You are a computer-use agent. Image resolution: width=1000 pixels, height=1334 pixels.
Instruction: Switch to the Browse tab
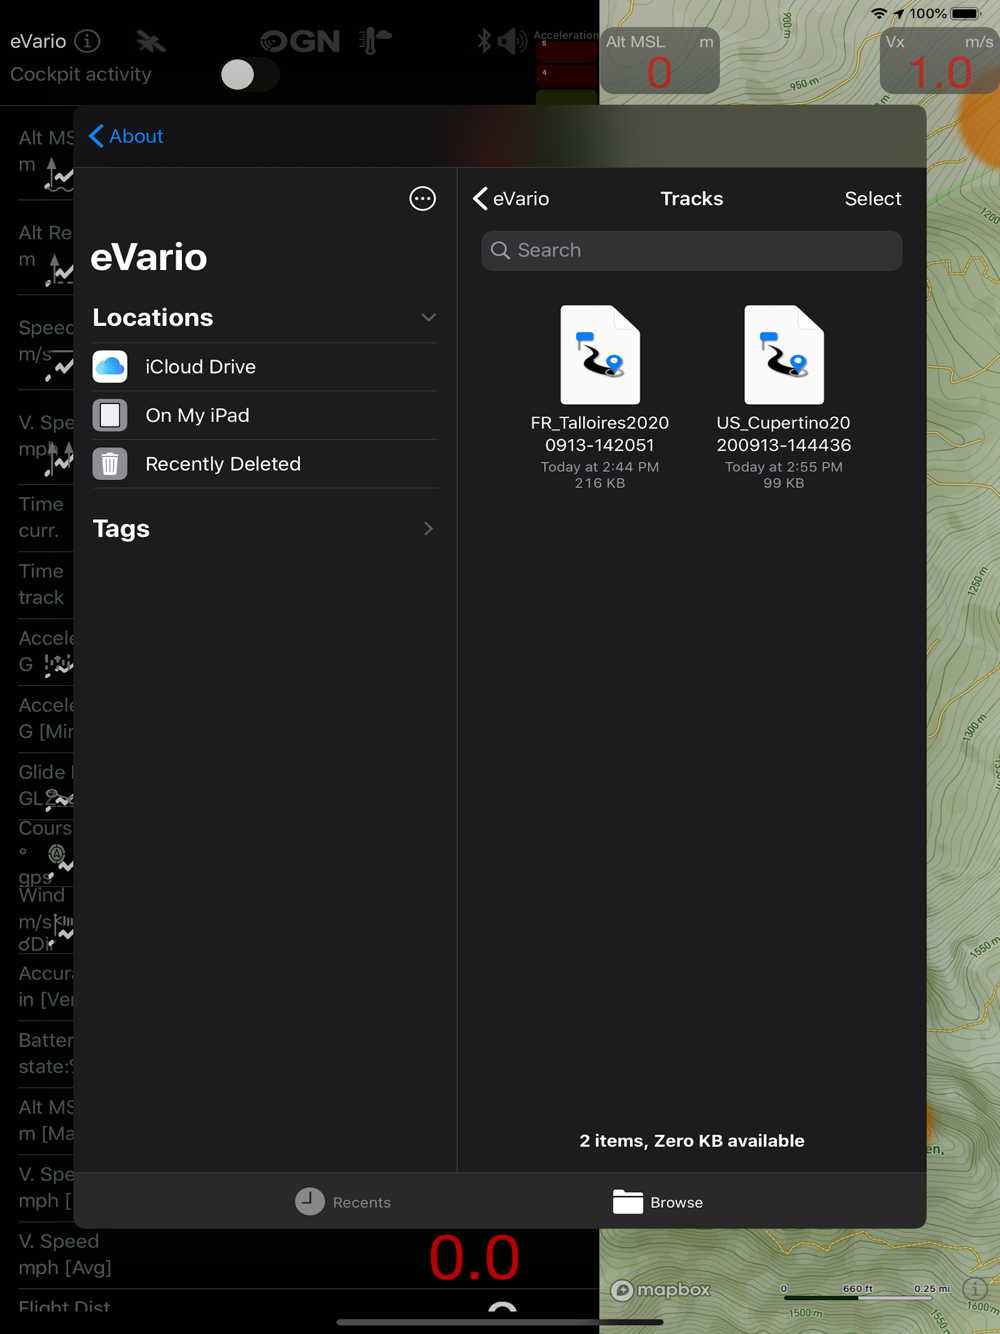[x=658, y=1202]
